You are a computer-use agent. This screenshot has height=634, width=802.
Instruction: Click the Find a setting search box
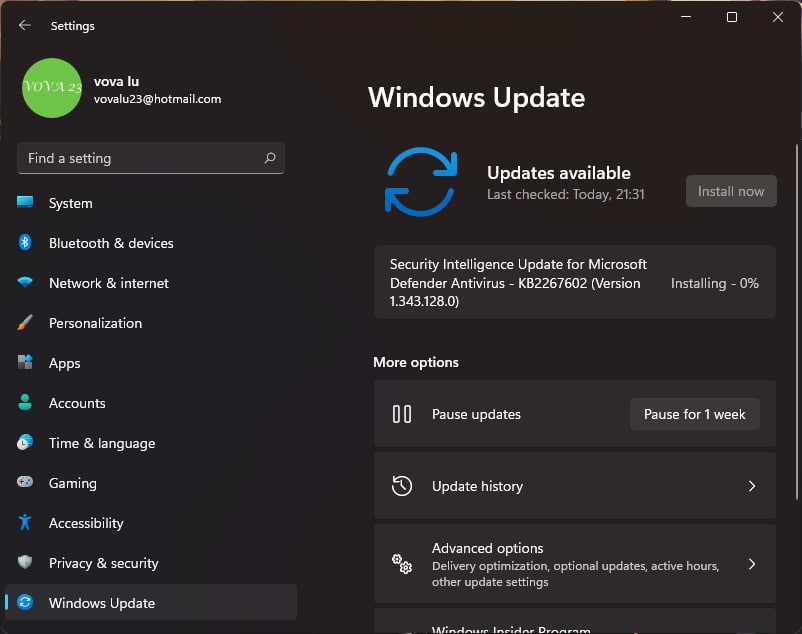coord(151,158)
